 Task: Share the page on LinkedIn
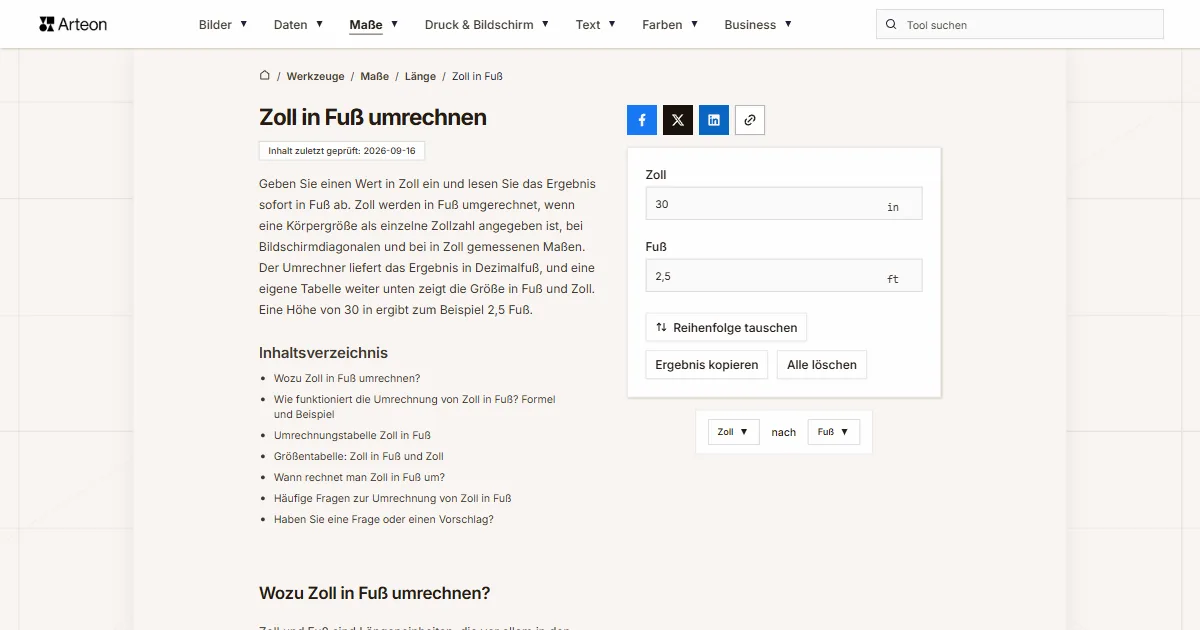tap(714, 120)
